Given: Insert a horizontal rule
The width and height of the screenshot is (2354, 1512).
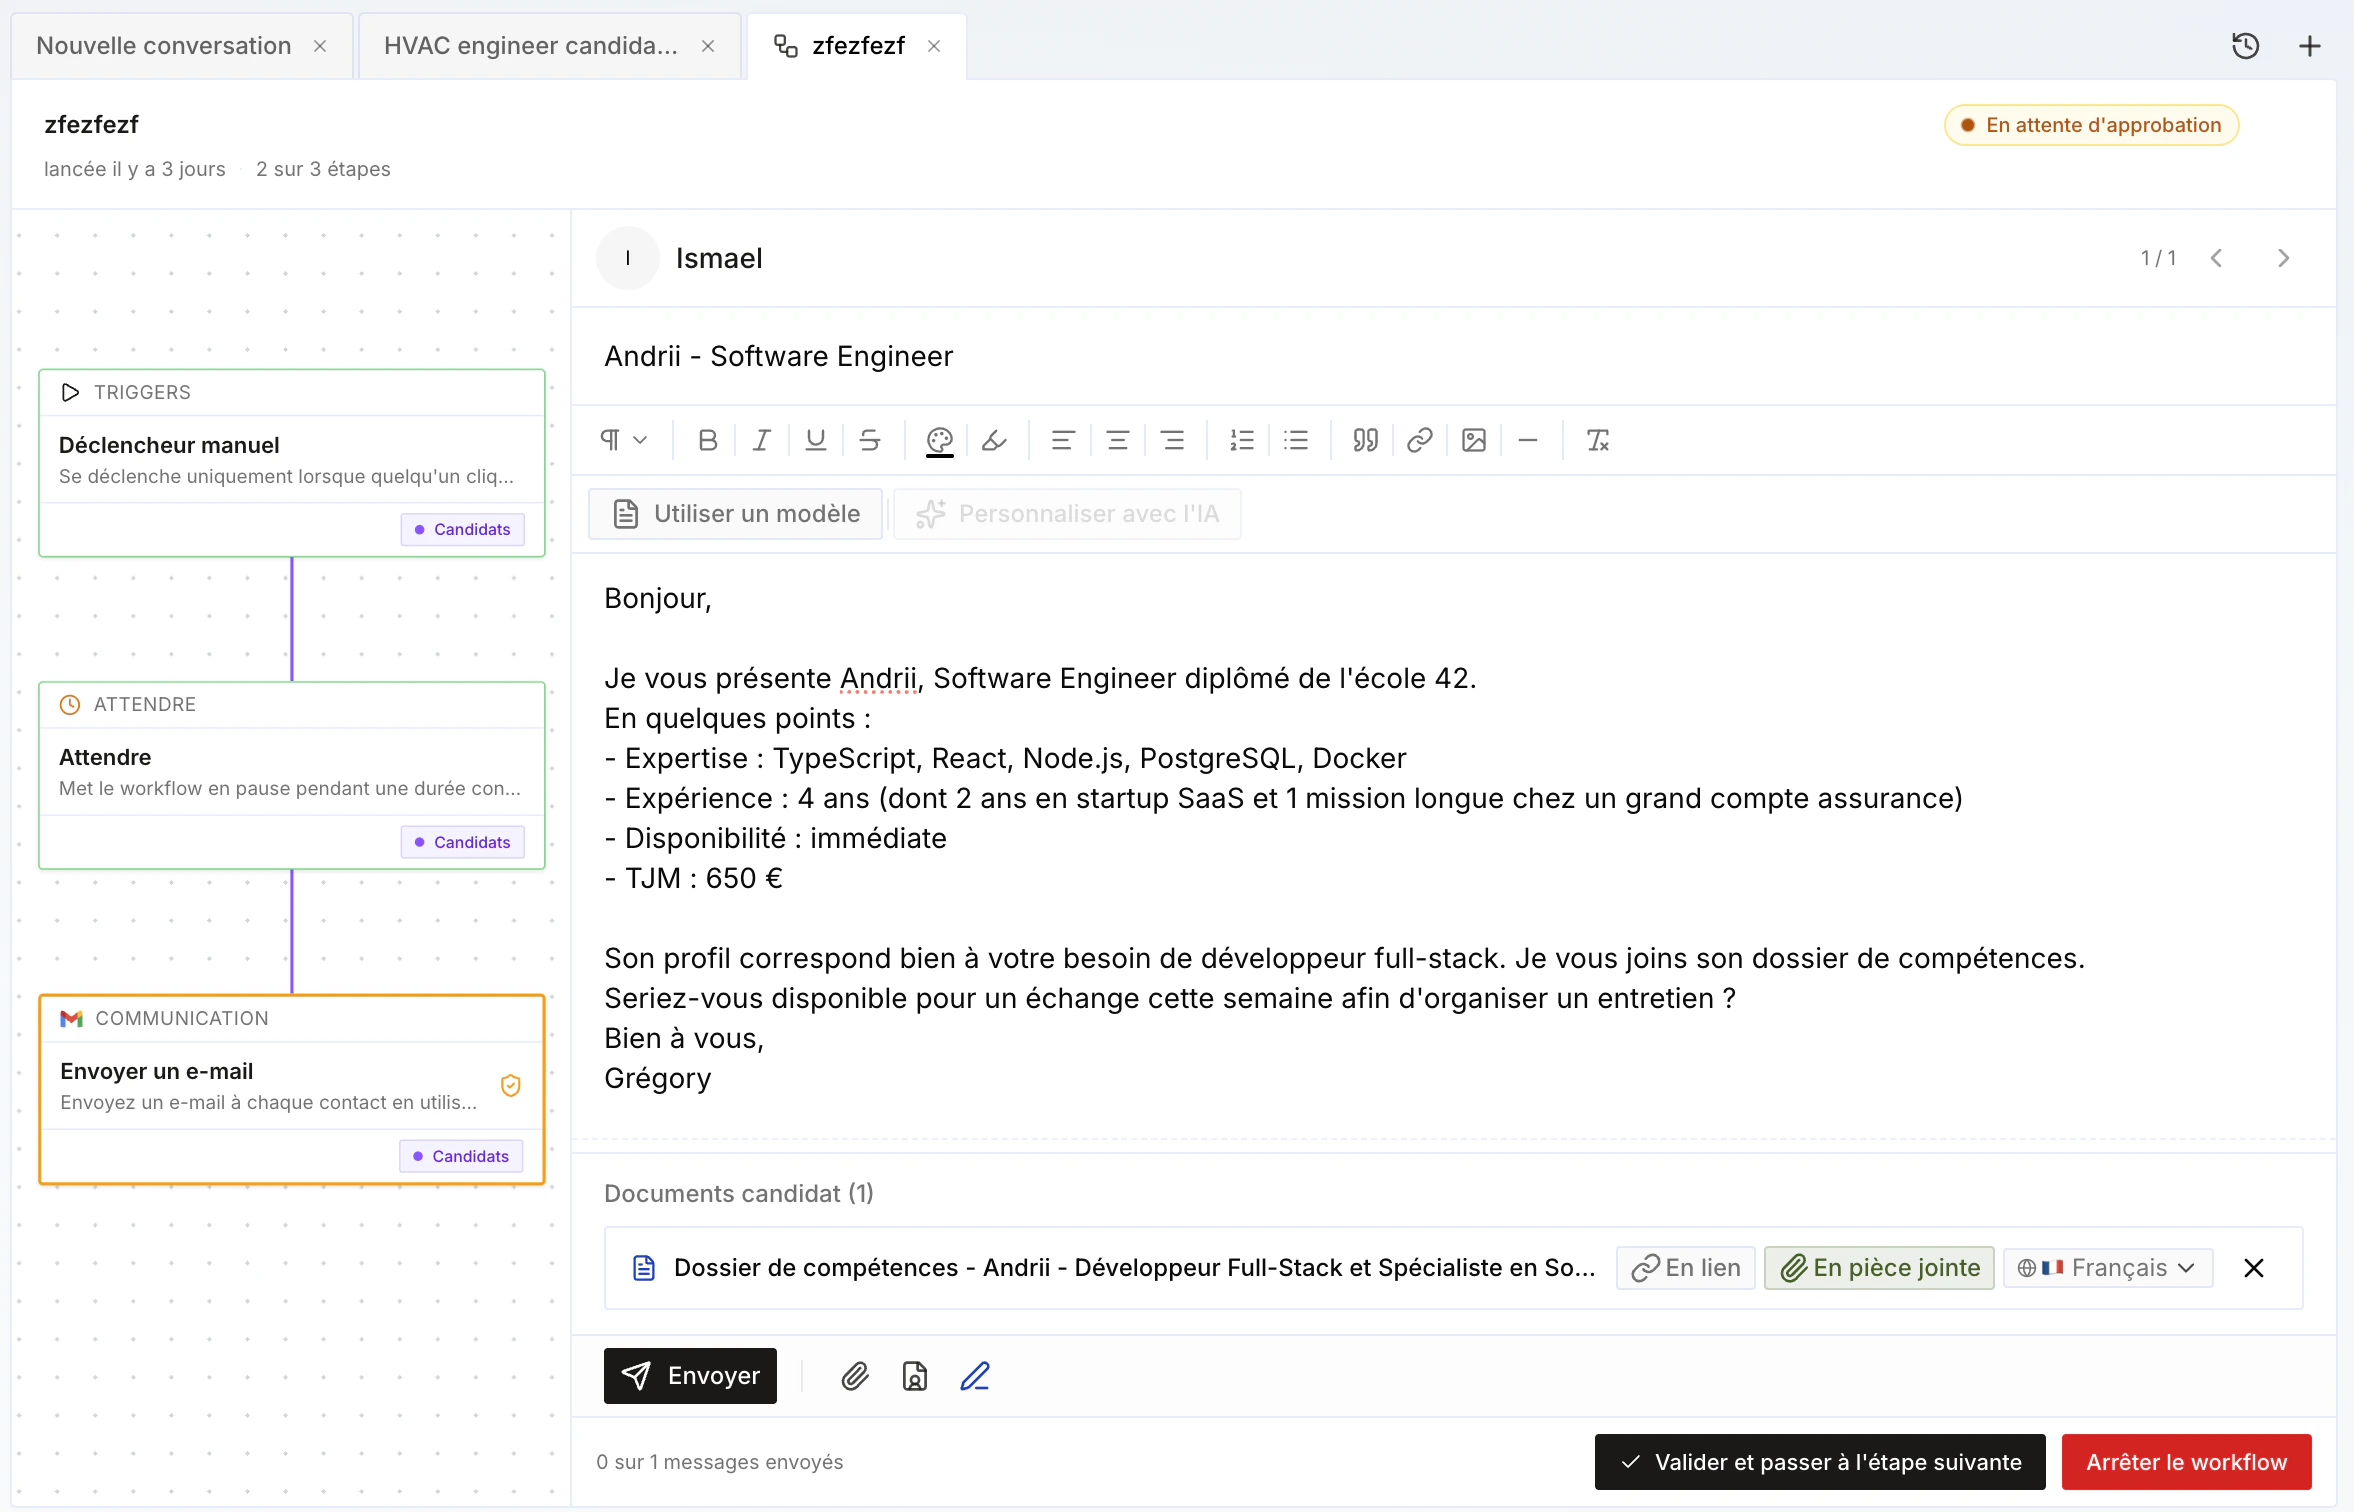Looking at the screenshot, I should point(1528,440).
